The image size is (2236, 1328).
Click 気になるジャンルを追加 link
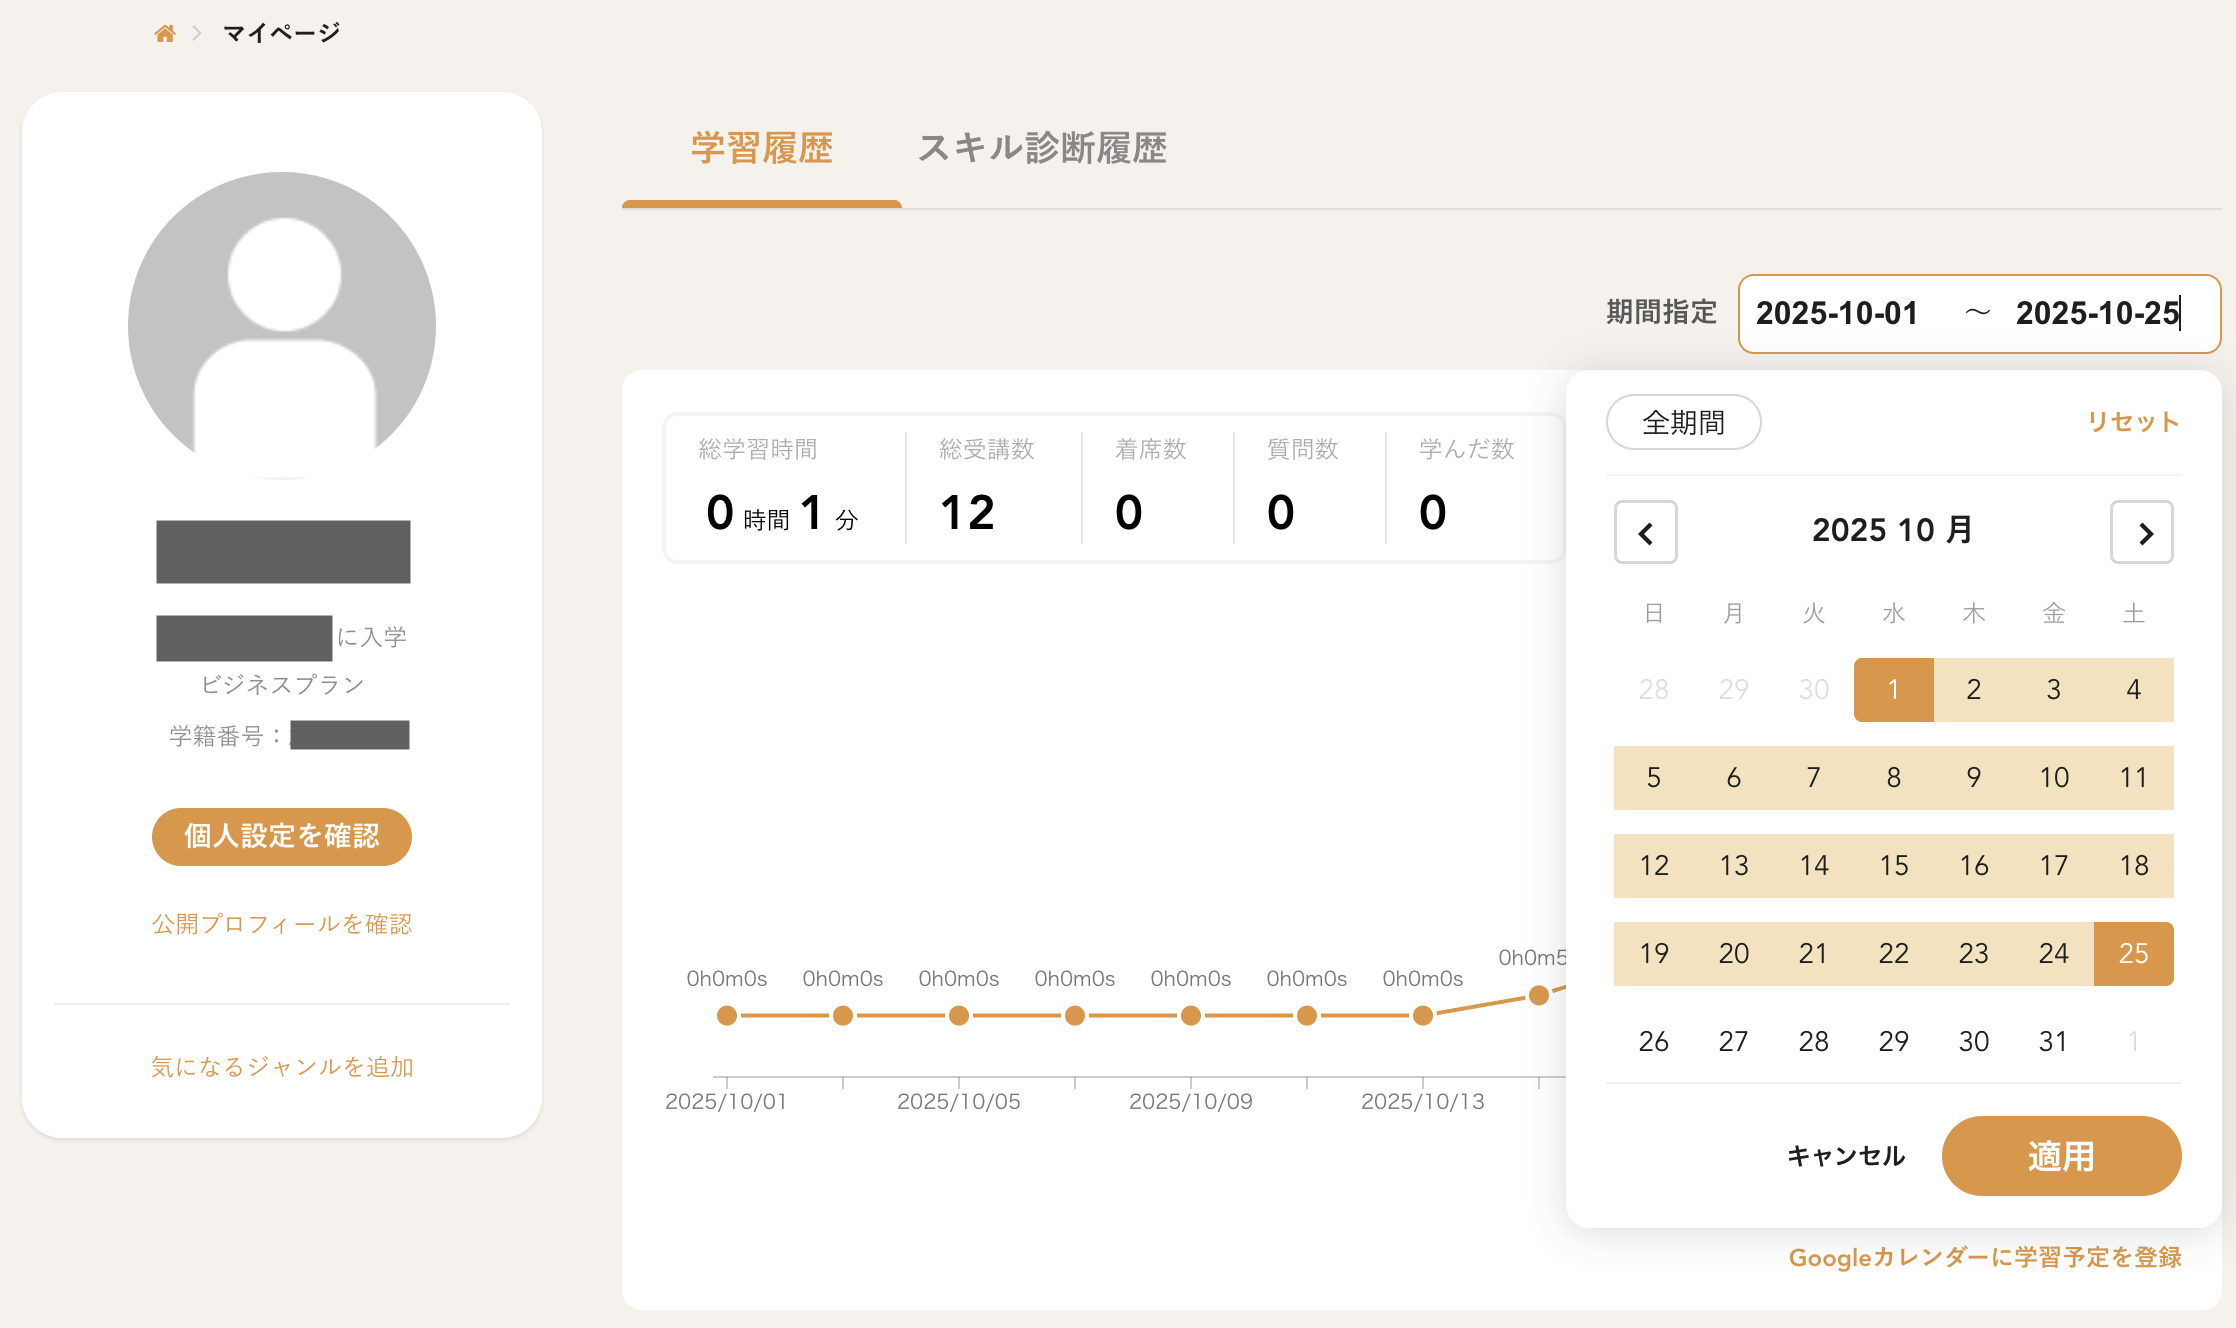[x=282, y=1067]
